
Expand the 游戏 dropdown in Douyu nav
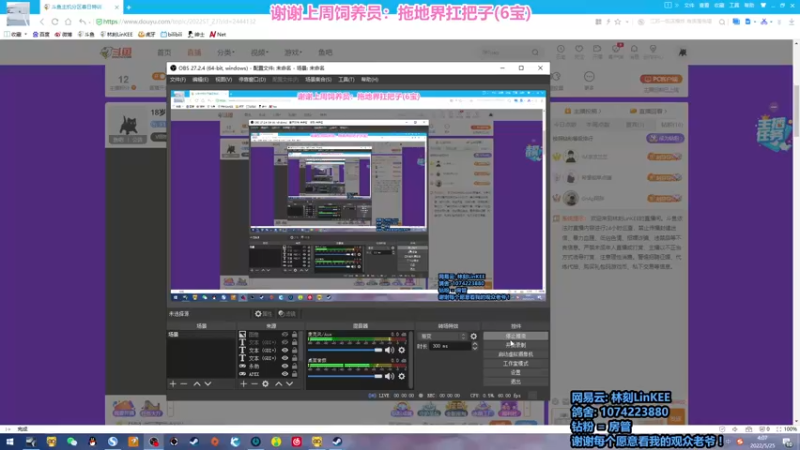293,52
